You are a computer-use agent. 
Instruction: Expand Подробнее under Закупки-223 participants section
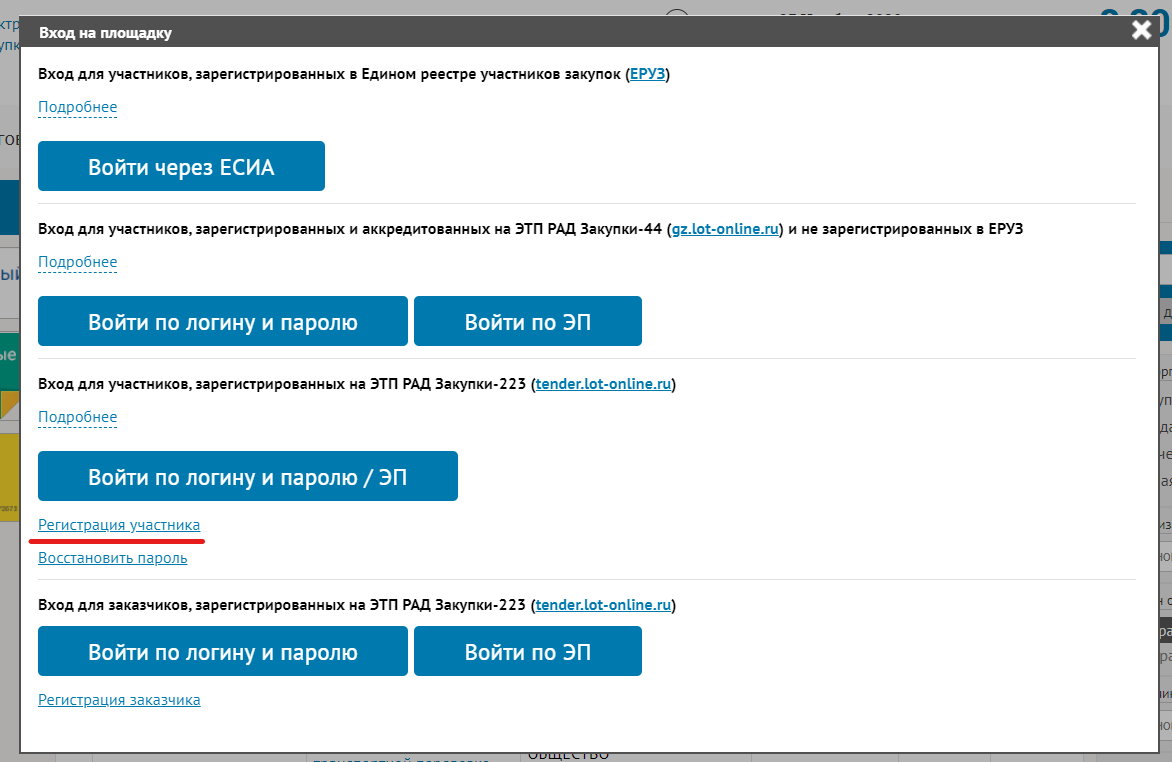click(78, 417)
